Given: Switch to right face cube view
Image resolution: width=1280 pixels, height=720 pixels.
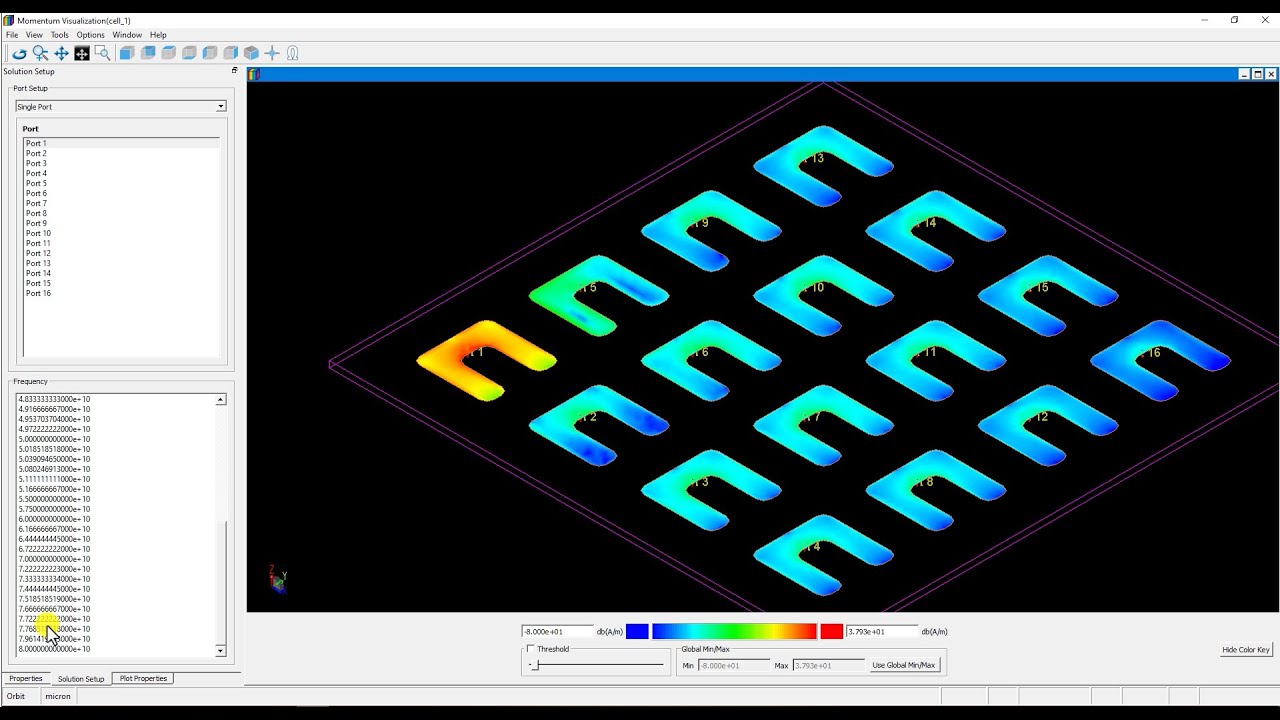Looking at the screenshot, I should (x=230, y=53).
